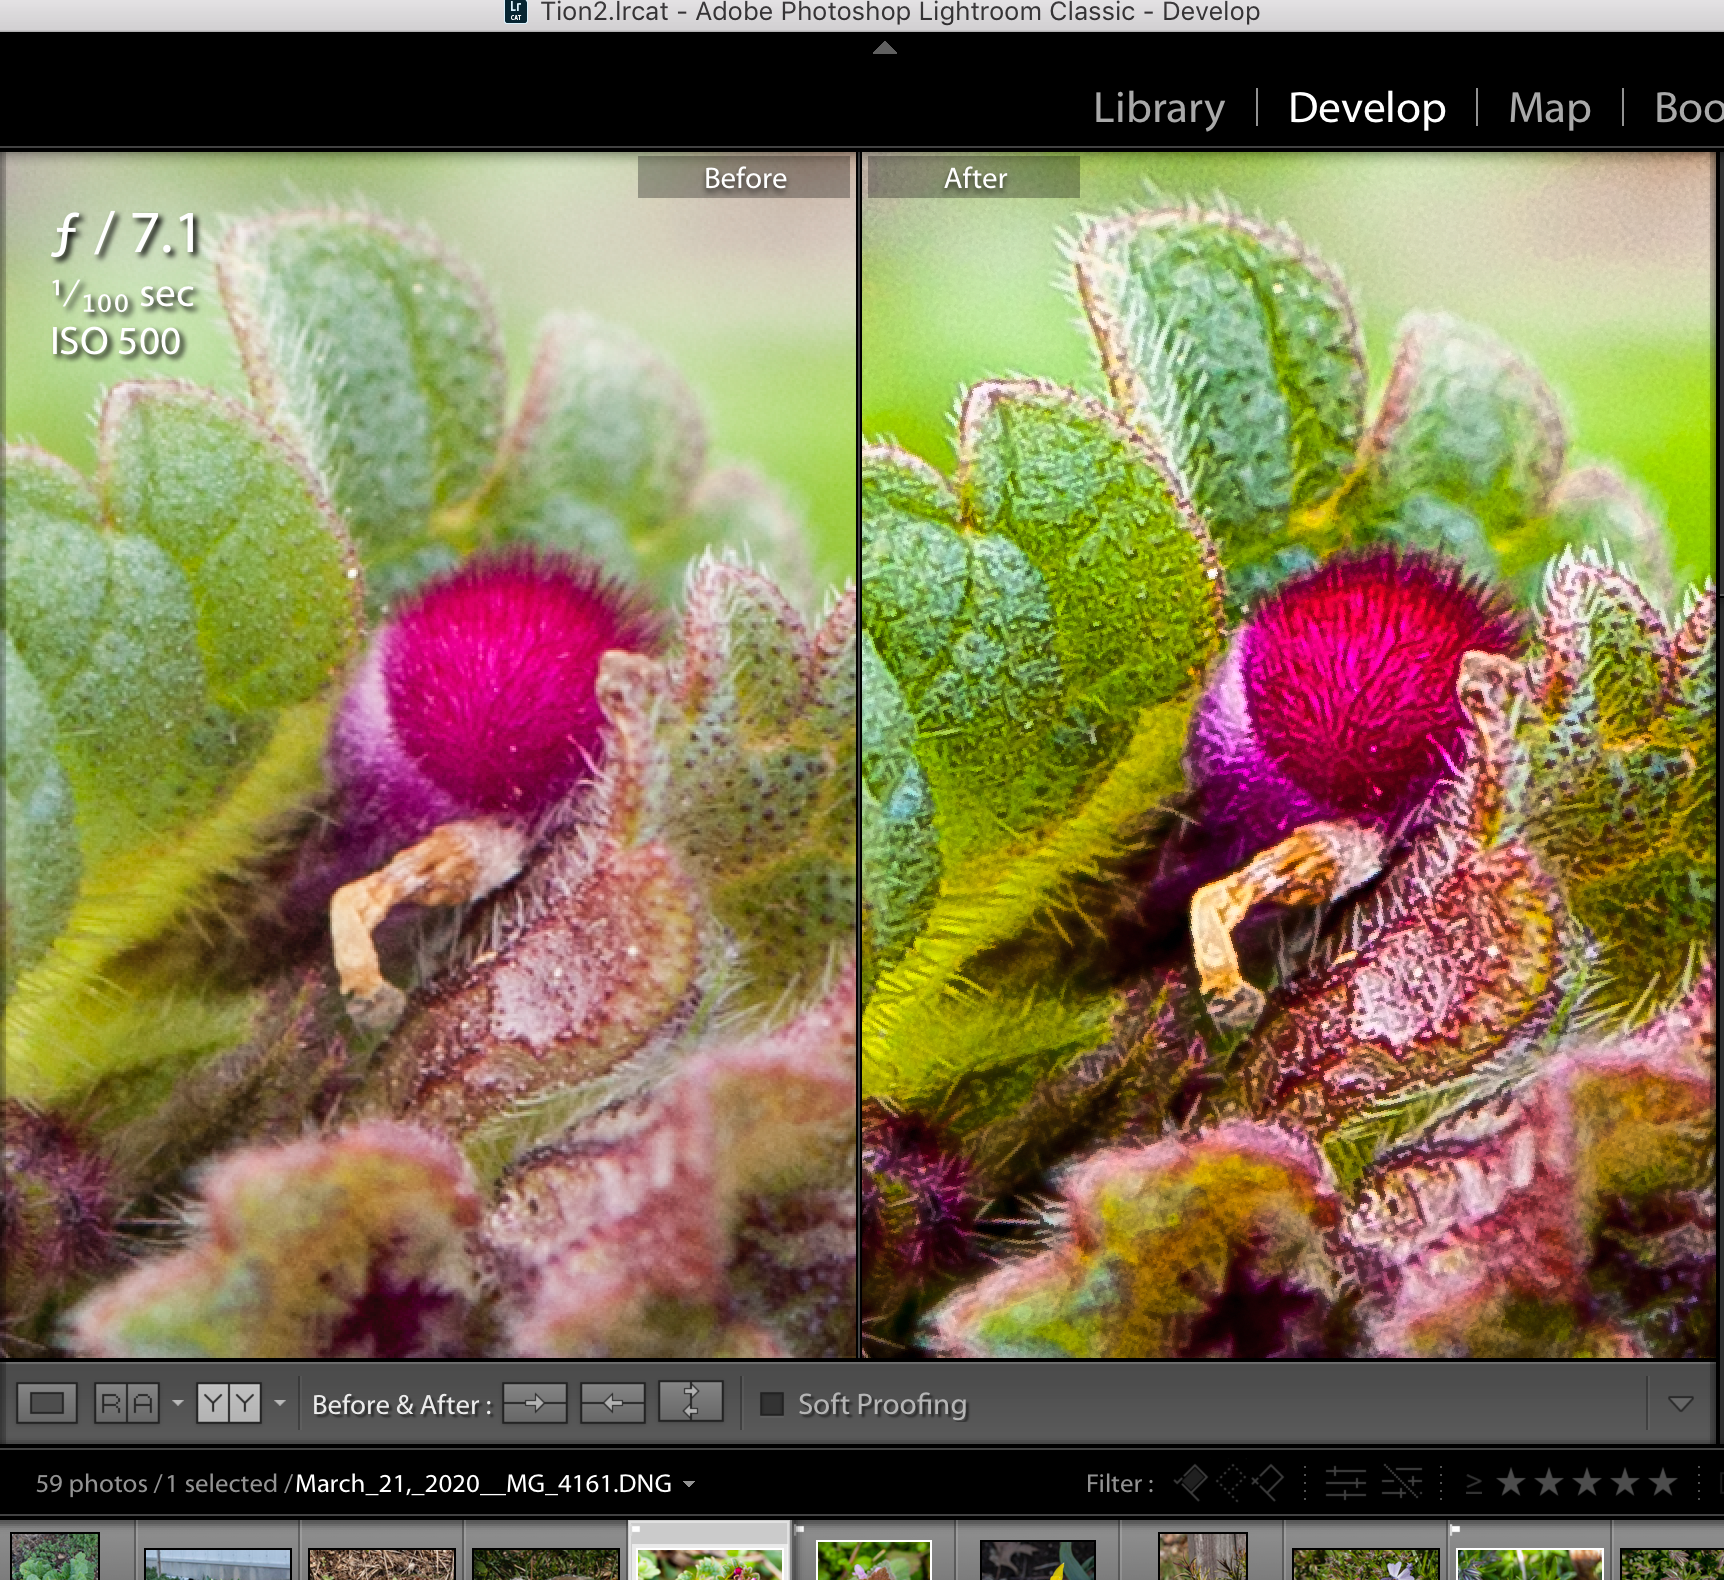This screenshot has height=1580, width=1724.
Task: Filter by two-star rating
Action: tap(1548, 1482)
